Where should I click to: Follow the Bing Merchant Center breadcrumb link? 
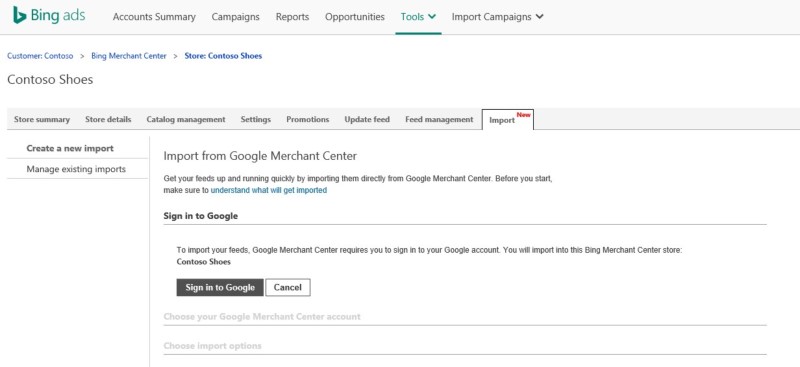pos(129,56)
